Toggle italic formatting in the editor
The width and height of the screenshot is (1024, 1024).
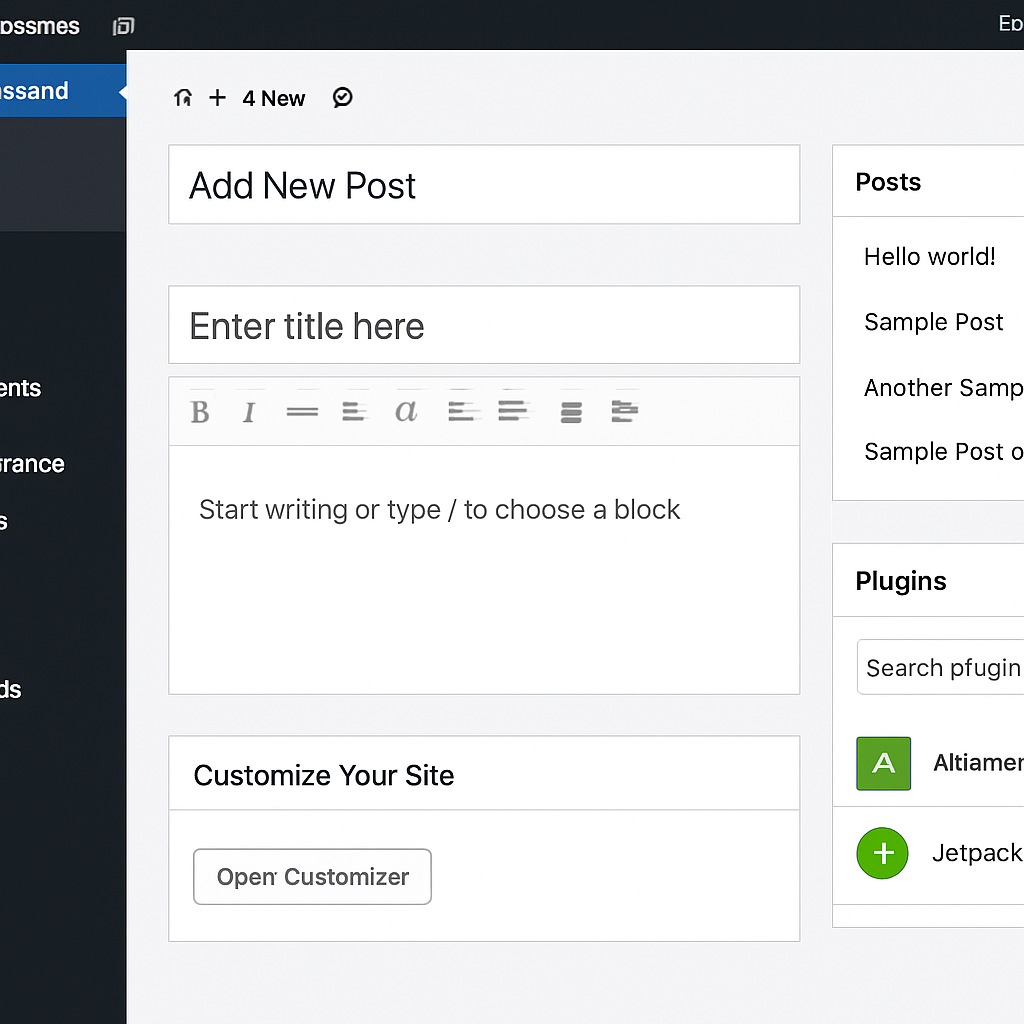(248, 412)
